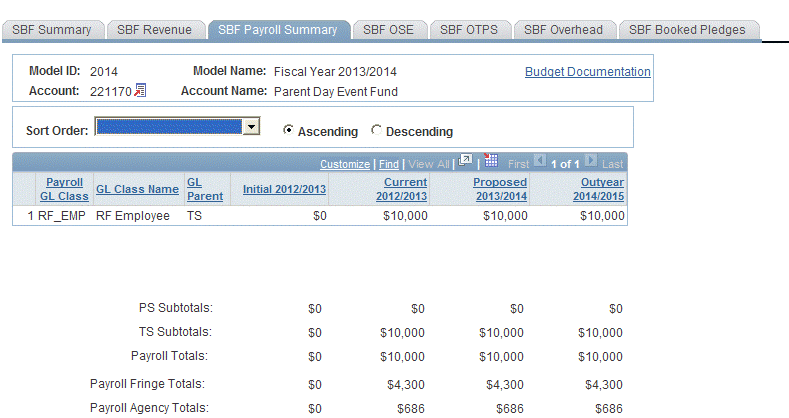
Task: Open the Budget Documentation link
Action: pos(587,72)
